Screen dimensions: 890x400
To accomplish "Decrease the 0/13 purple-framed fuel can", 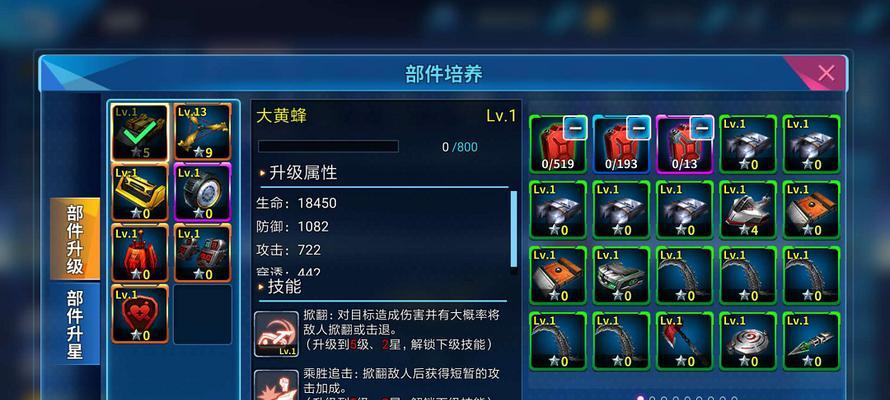I will (x=702, y=129).
